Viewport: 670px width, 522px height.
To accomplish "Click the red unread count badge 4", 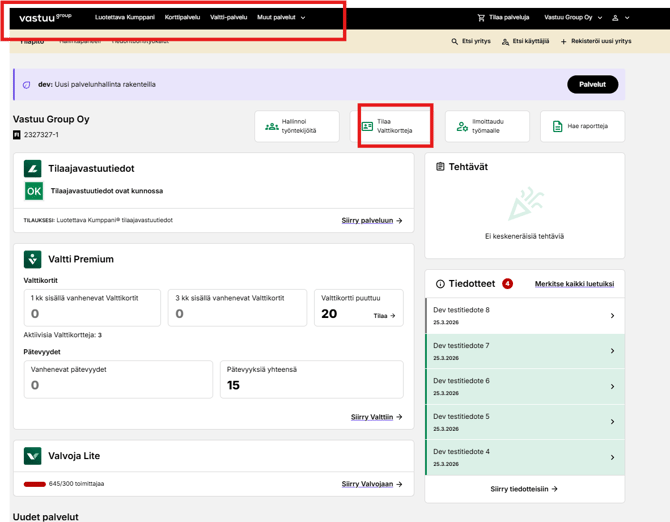I will [x=507, y=284].
